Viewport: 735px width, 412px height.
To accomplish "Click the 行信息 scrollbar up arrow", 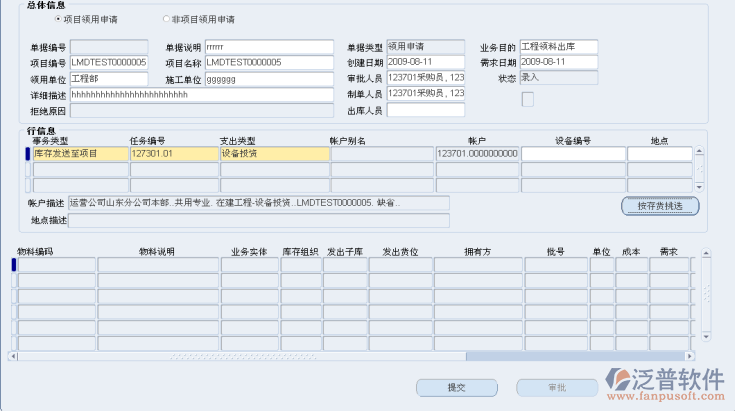I will [x=699, y=151].
